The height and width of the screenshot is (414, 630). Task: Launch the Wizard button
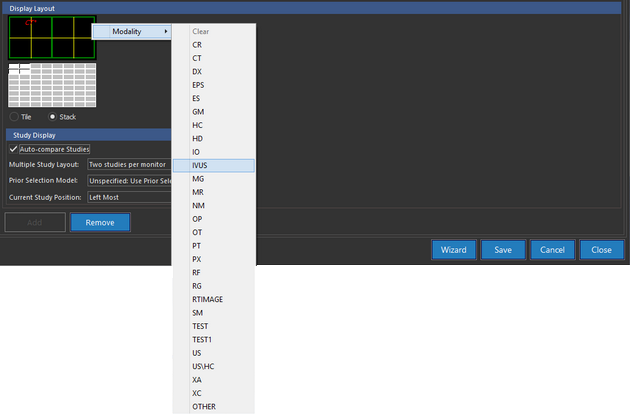tap(453, 250)
